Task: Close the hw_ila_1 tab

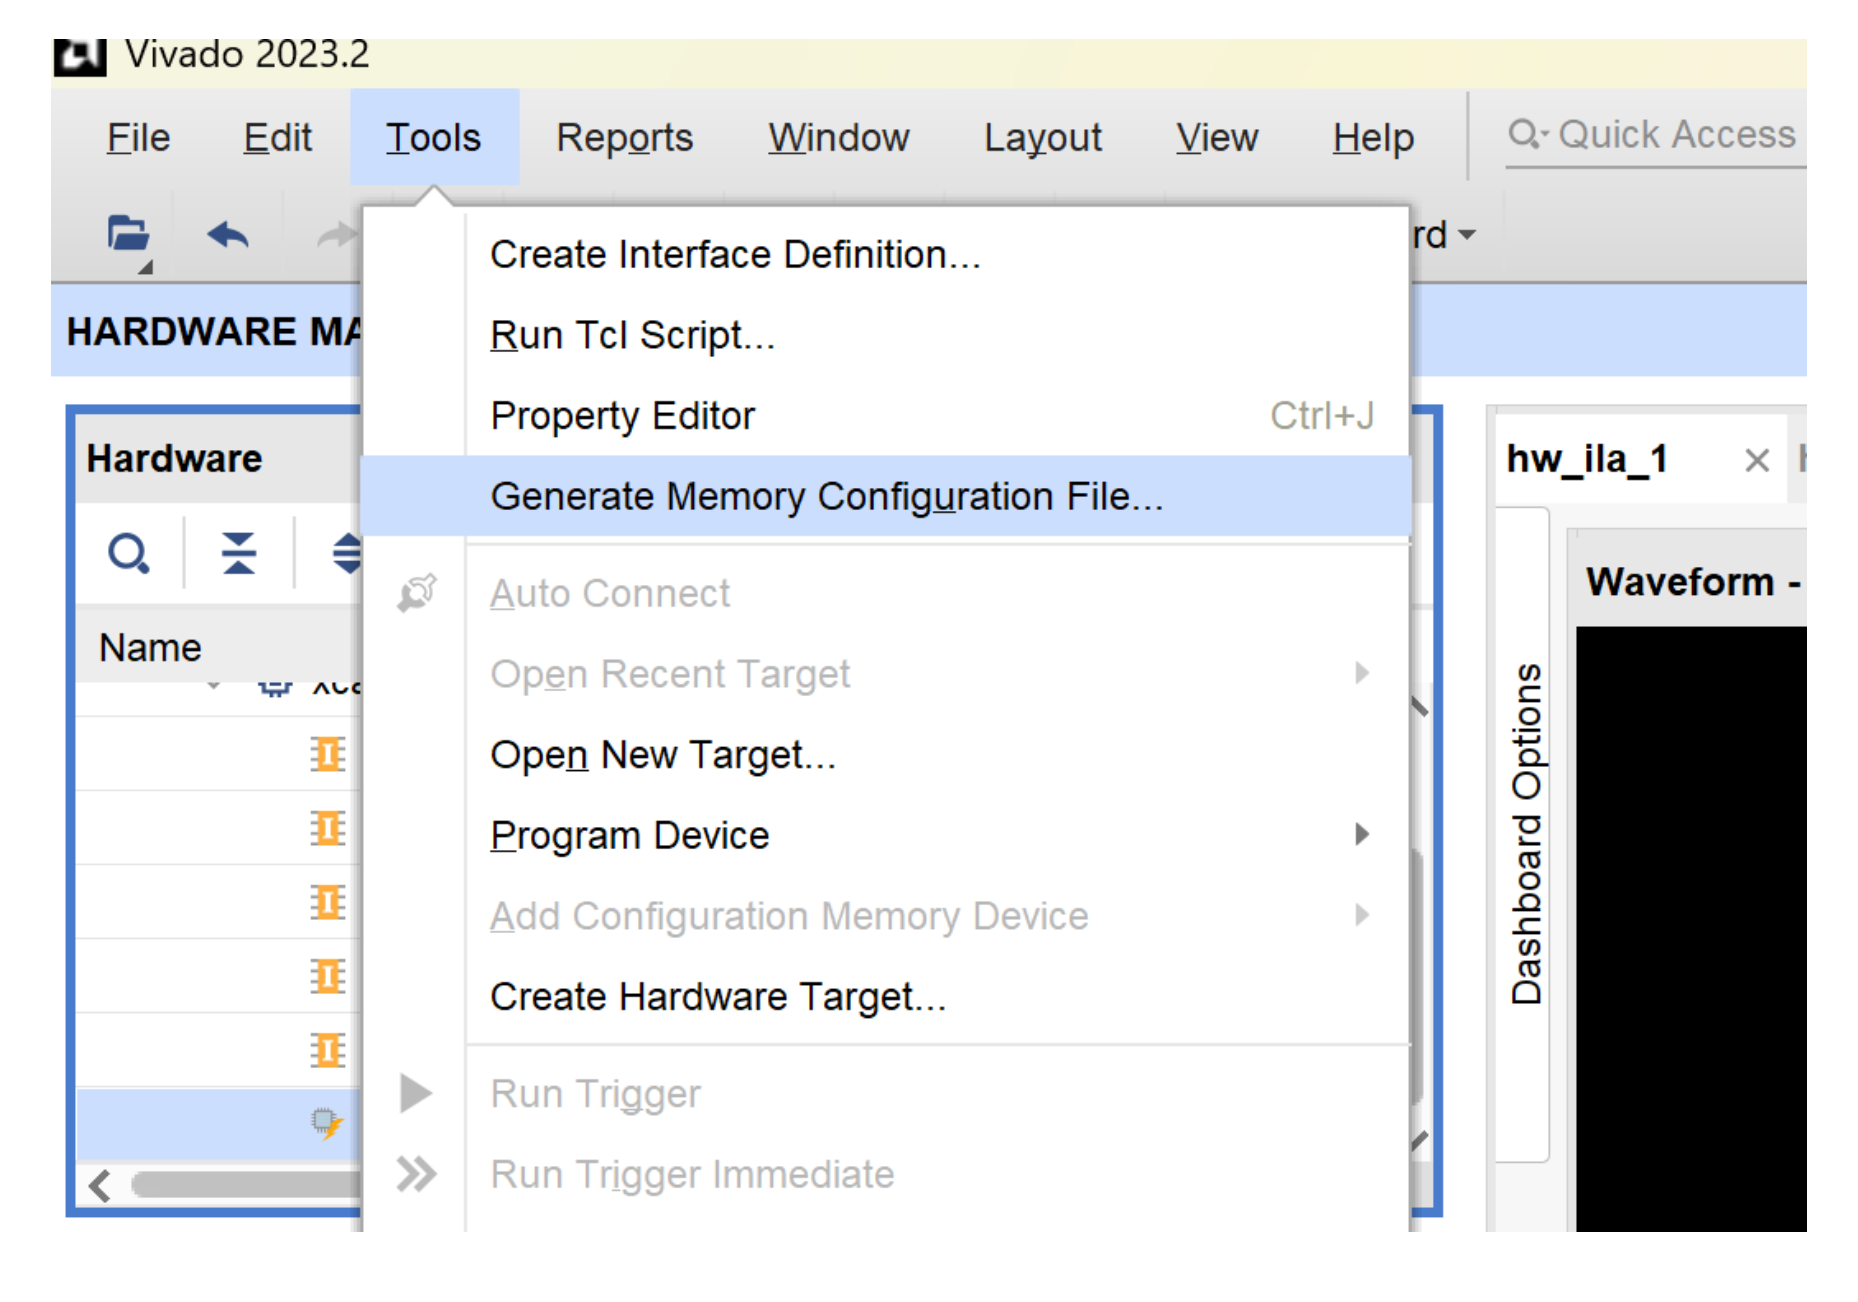Action: [x=1756, y=460]
